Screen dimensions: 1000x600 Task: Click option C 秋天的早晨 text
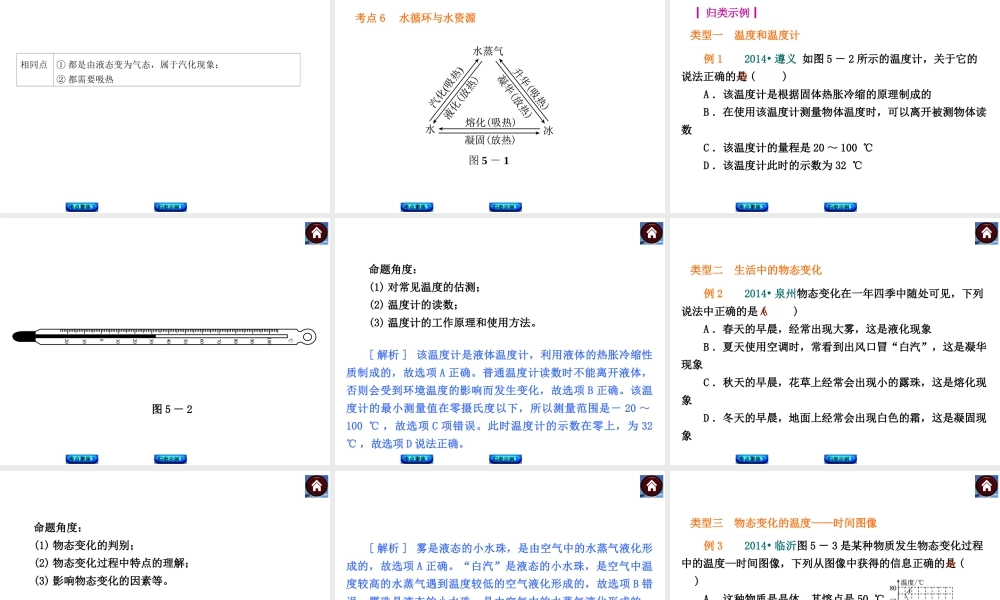(834, 391)
